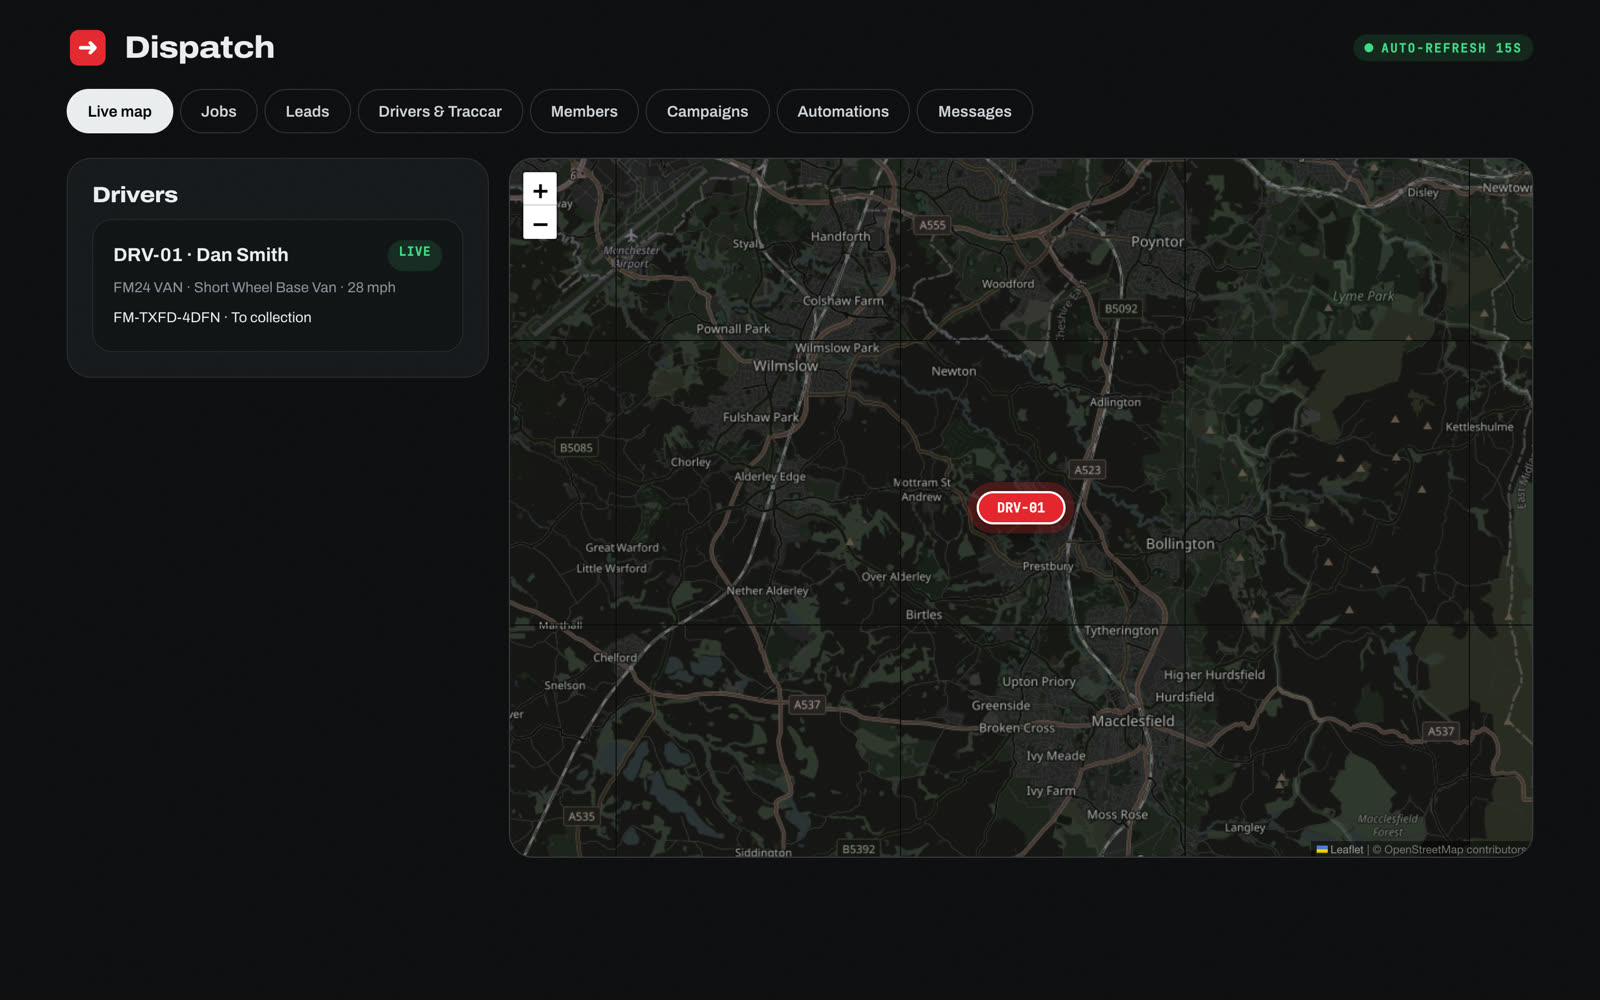1600x1000 pixels.
Task: Open the Members tab
Action: tap(584, 111)
